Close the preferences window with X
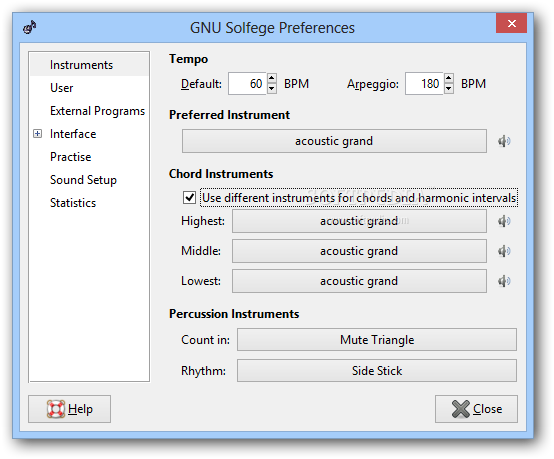The width and height of the screenshot is (554, 459). (512, 23)
